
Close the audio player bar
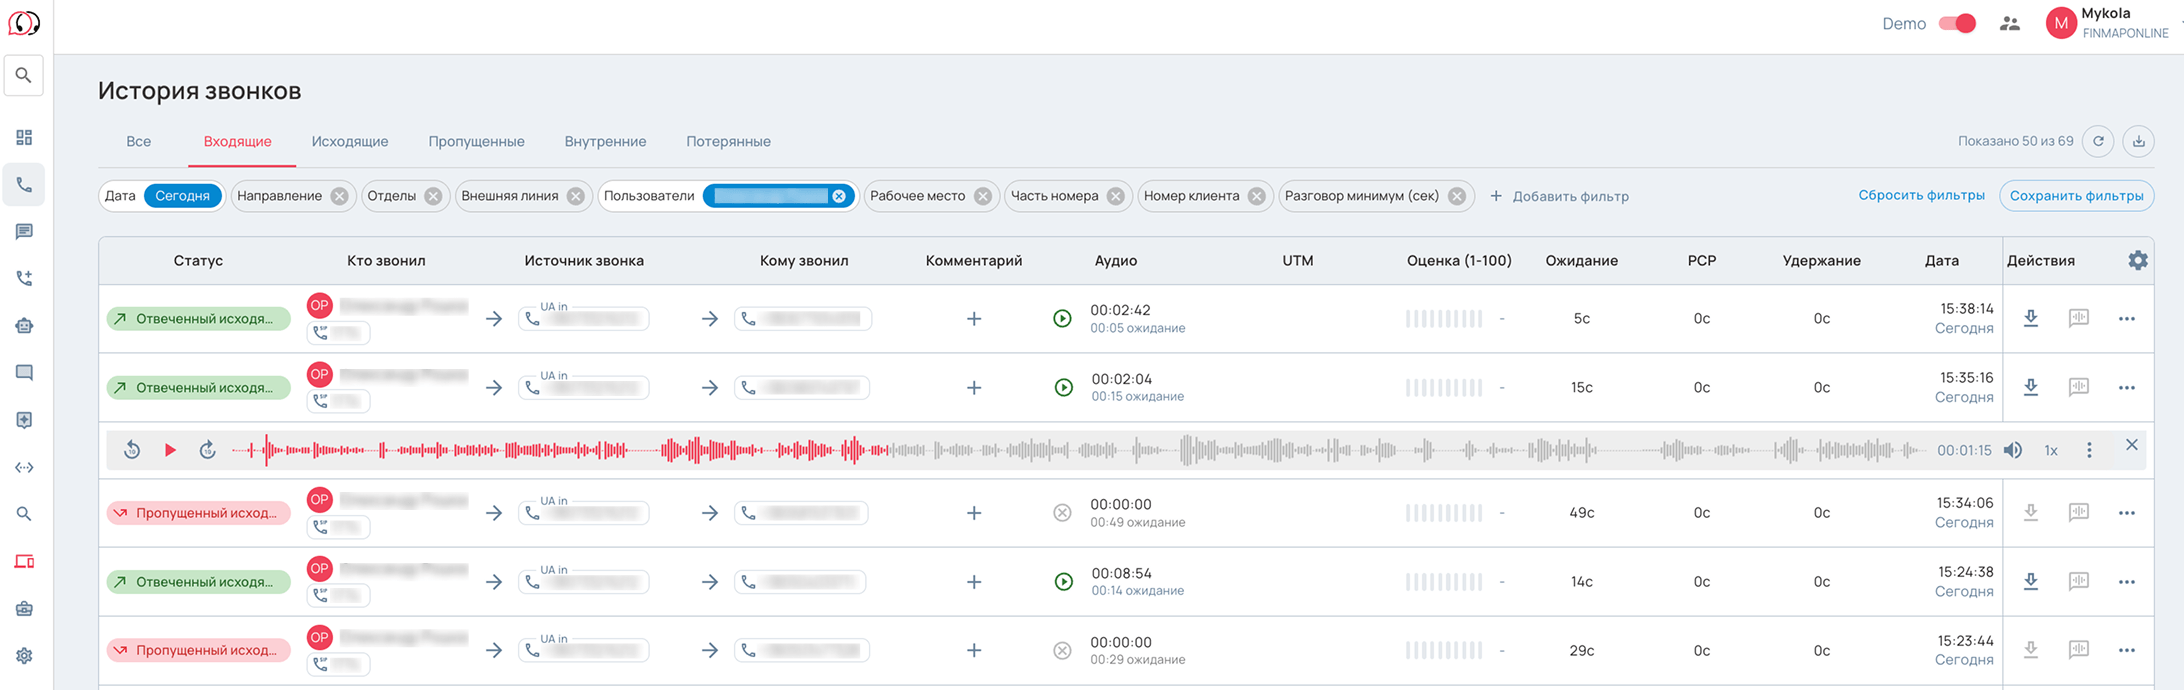tap(2132, 445)
